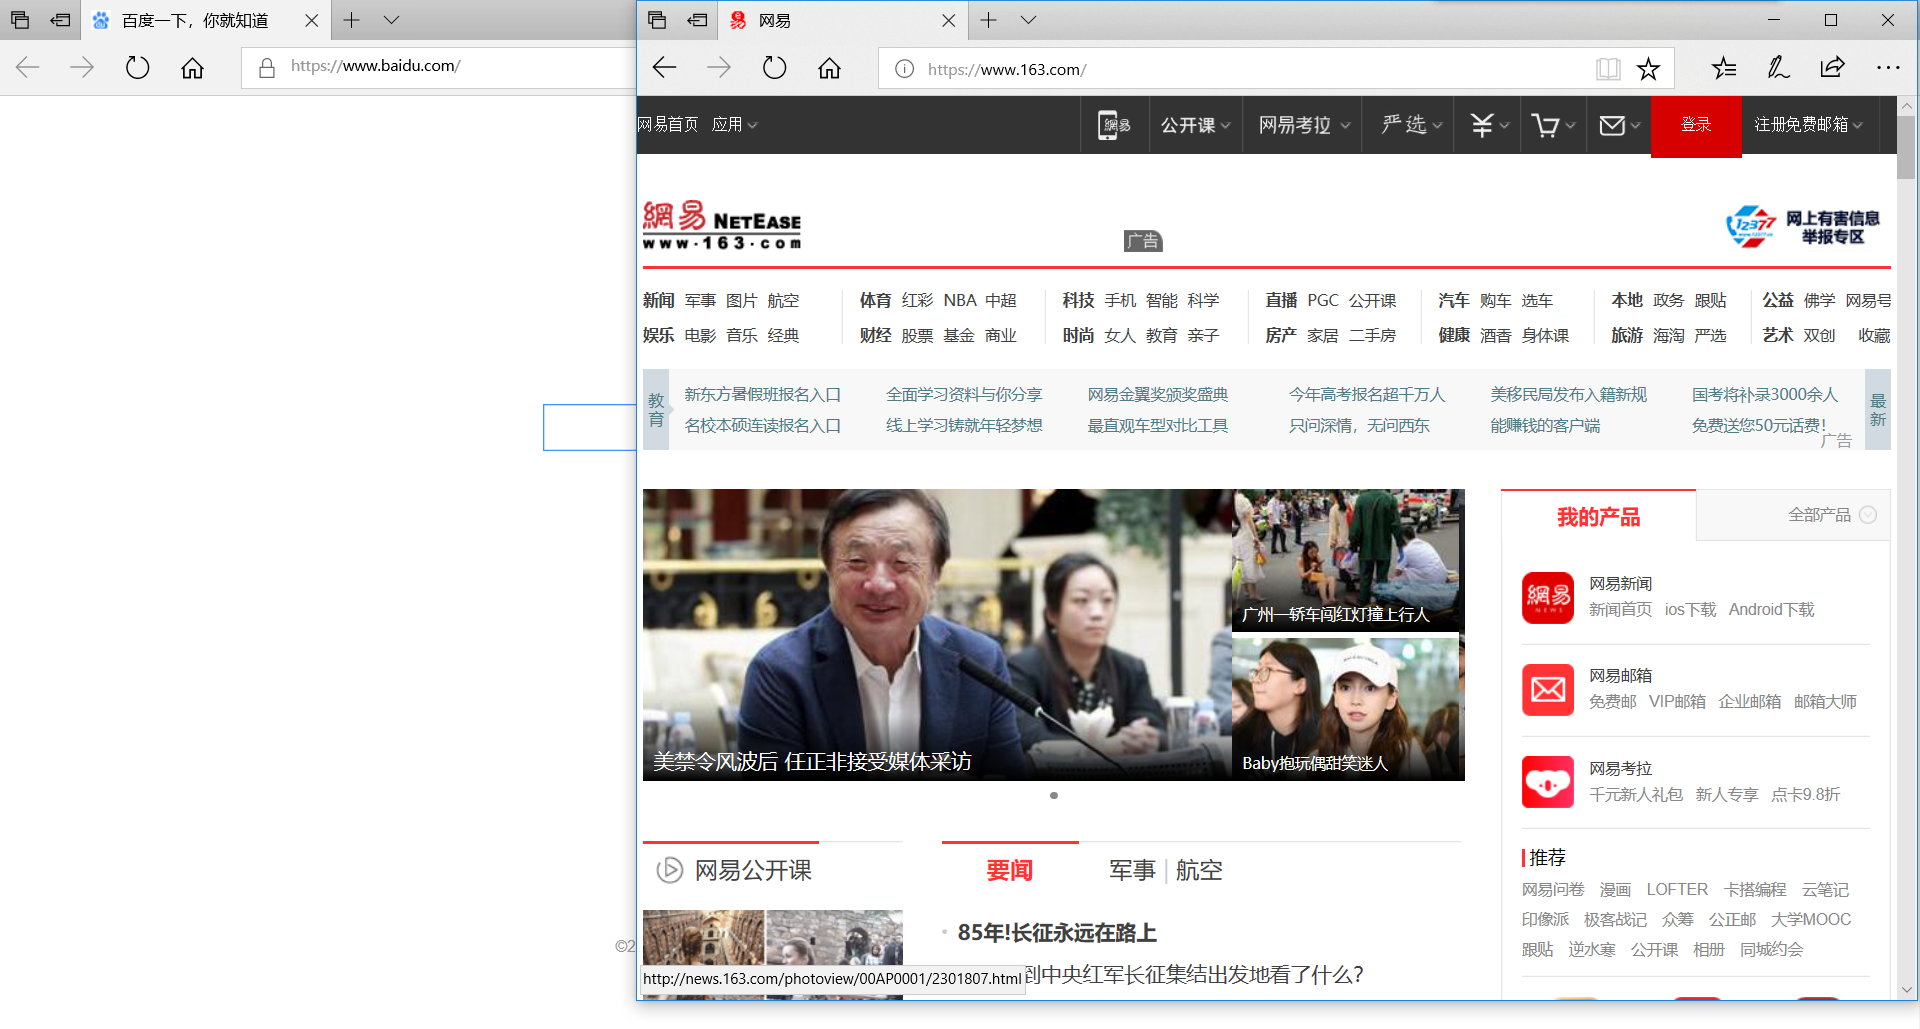Open home page in 163.com window
The height and width of the screenshot is (1029, 1920).
pos(829,68)
